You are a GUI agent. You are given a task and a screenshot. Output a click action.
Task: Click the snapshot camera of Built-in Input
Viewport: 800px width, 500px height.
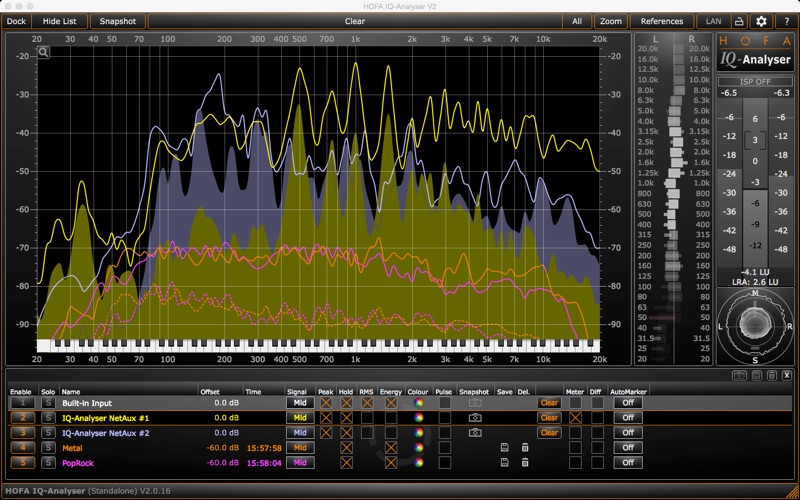[x=474, y=403]
